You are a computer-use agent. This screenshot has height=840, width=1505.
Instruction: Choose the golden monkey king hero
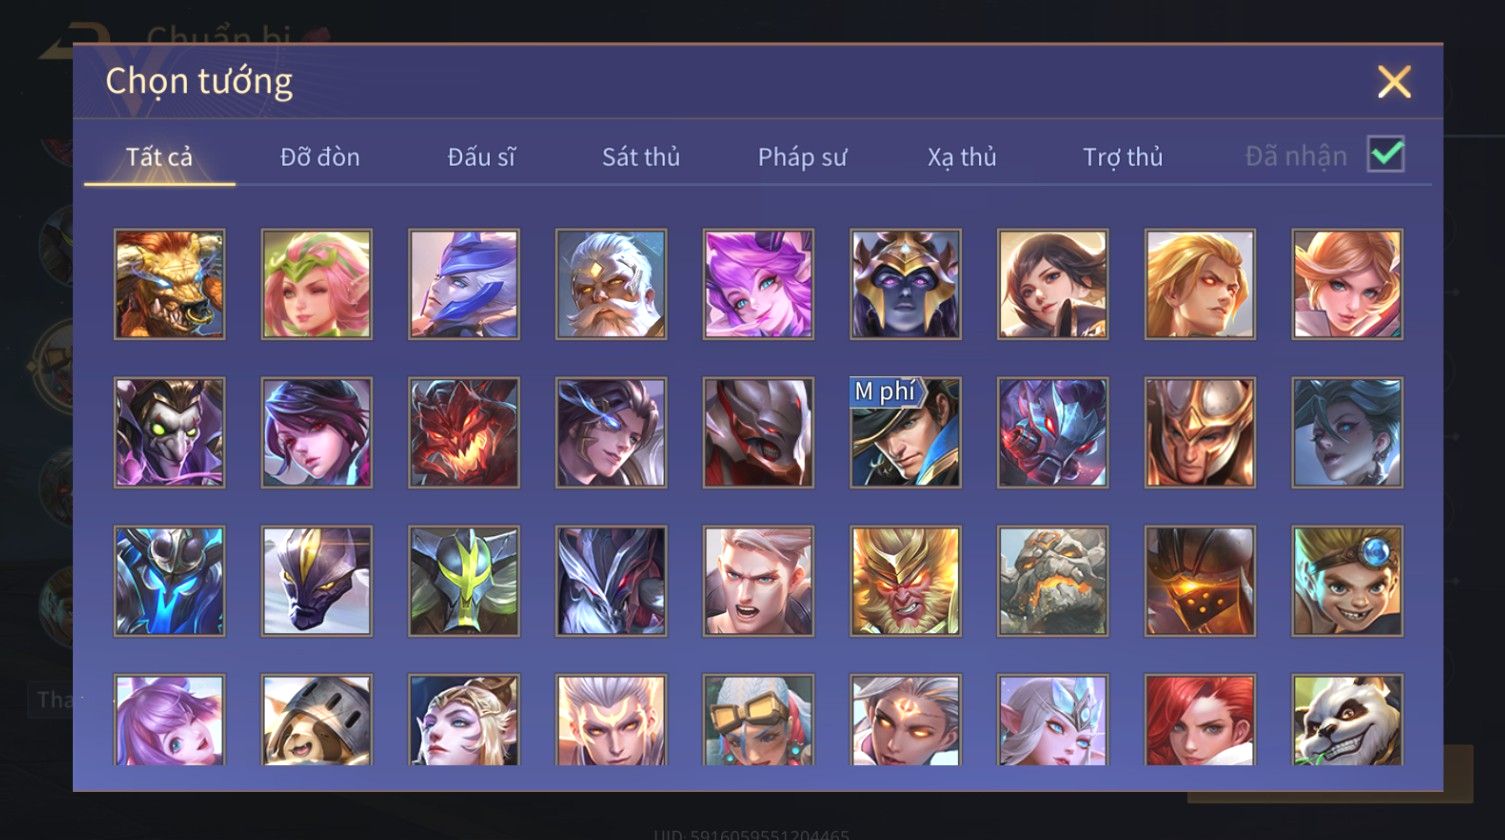point(905,581)
